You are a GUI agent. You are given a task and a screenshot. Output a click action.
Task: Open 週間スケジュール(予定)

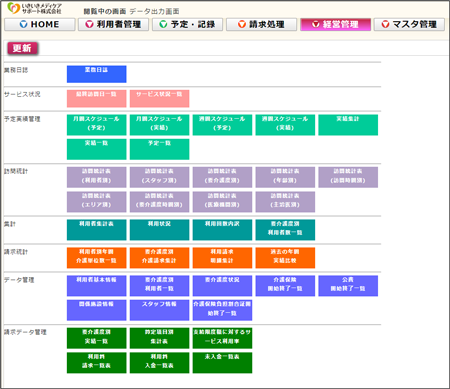click(222, 125)
